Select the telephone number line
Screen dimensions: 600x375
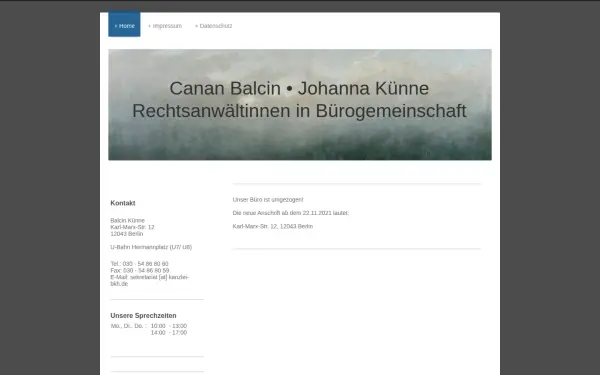click(x=139, y=264)
